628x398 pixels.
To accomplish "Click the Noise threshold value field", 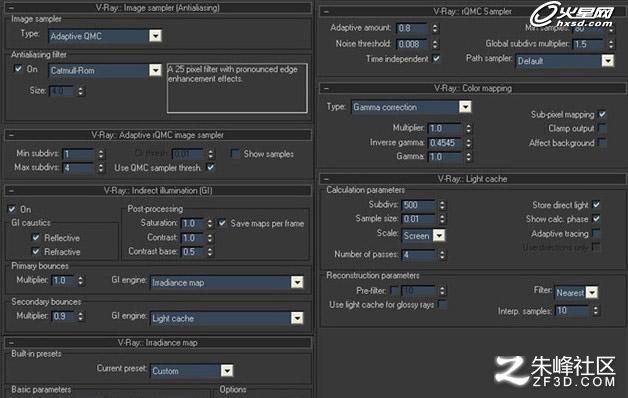I will (x=413, y=44).
